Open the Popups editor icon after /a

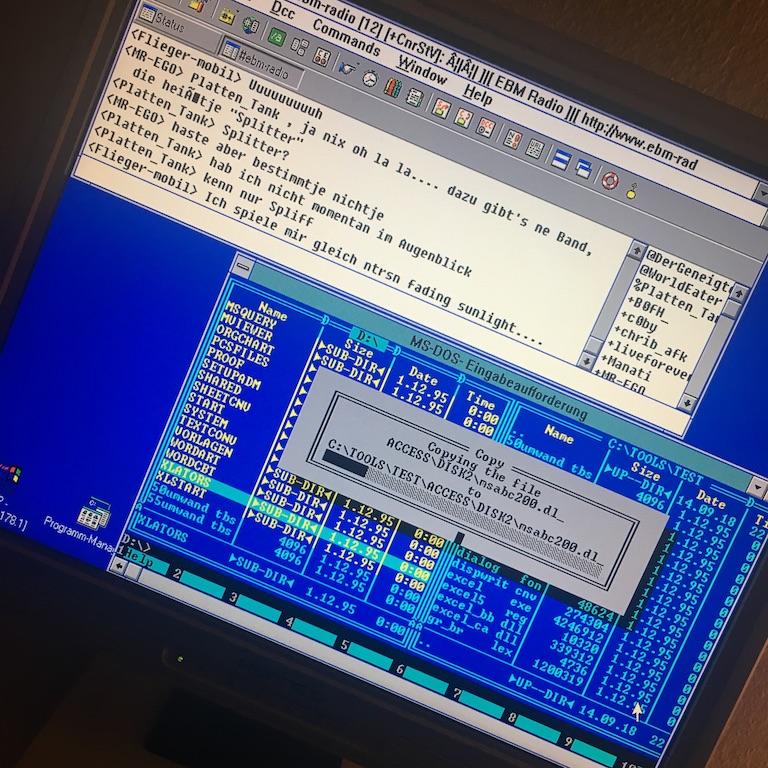[x=299, y=46]
